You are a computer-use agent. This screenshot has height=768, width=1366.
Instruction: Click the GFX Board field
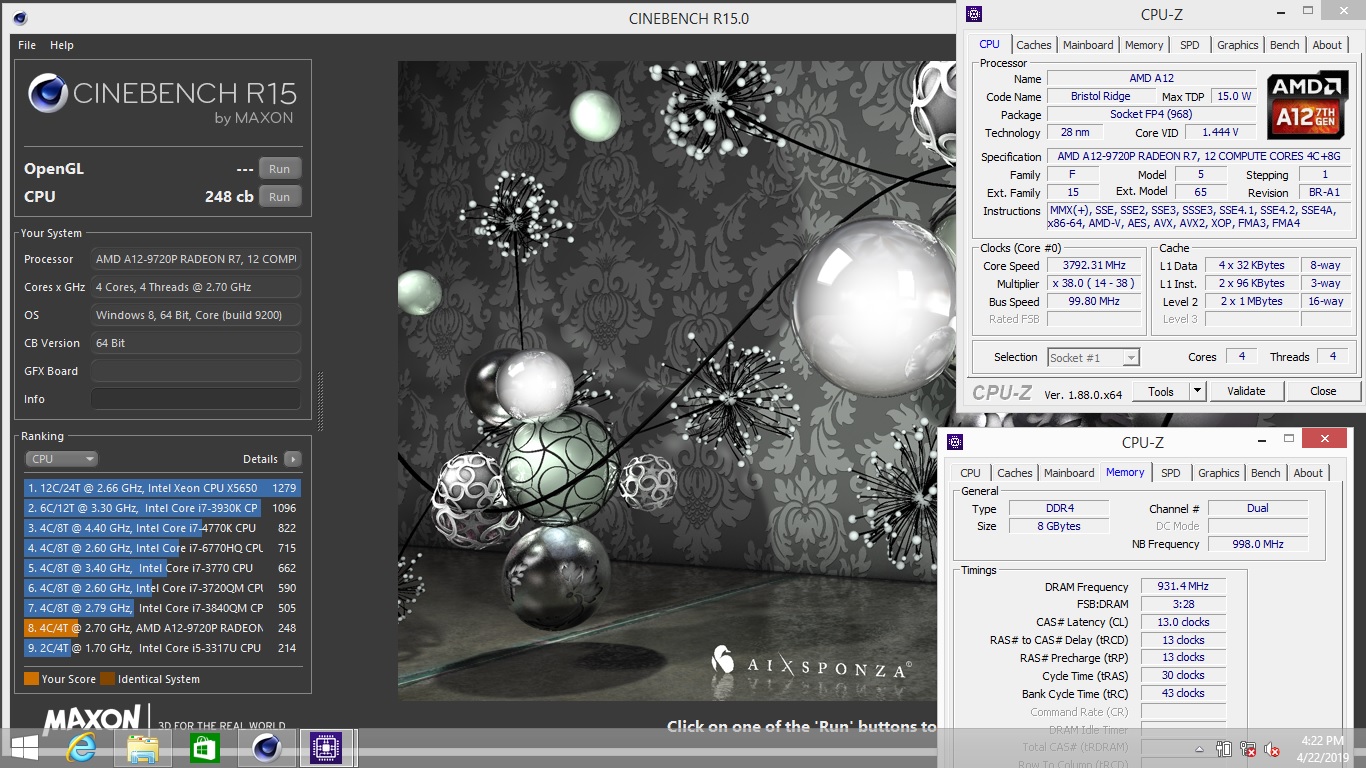[196, 371]
